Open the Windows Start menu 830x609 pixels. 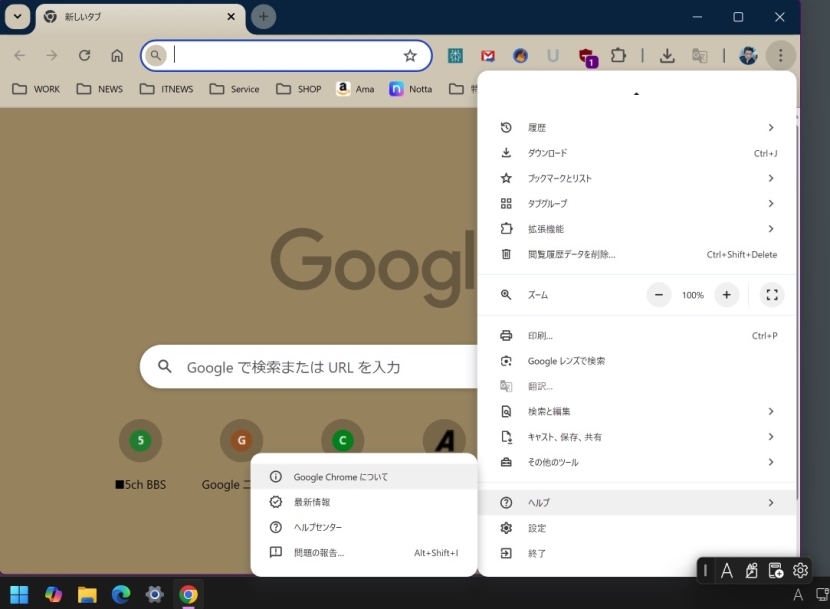19,595
